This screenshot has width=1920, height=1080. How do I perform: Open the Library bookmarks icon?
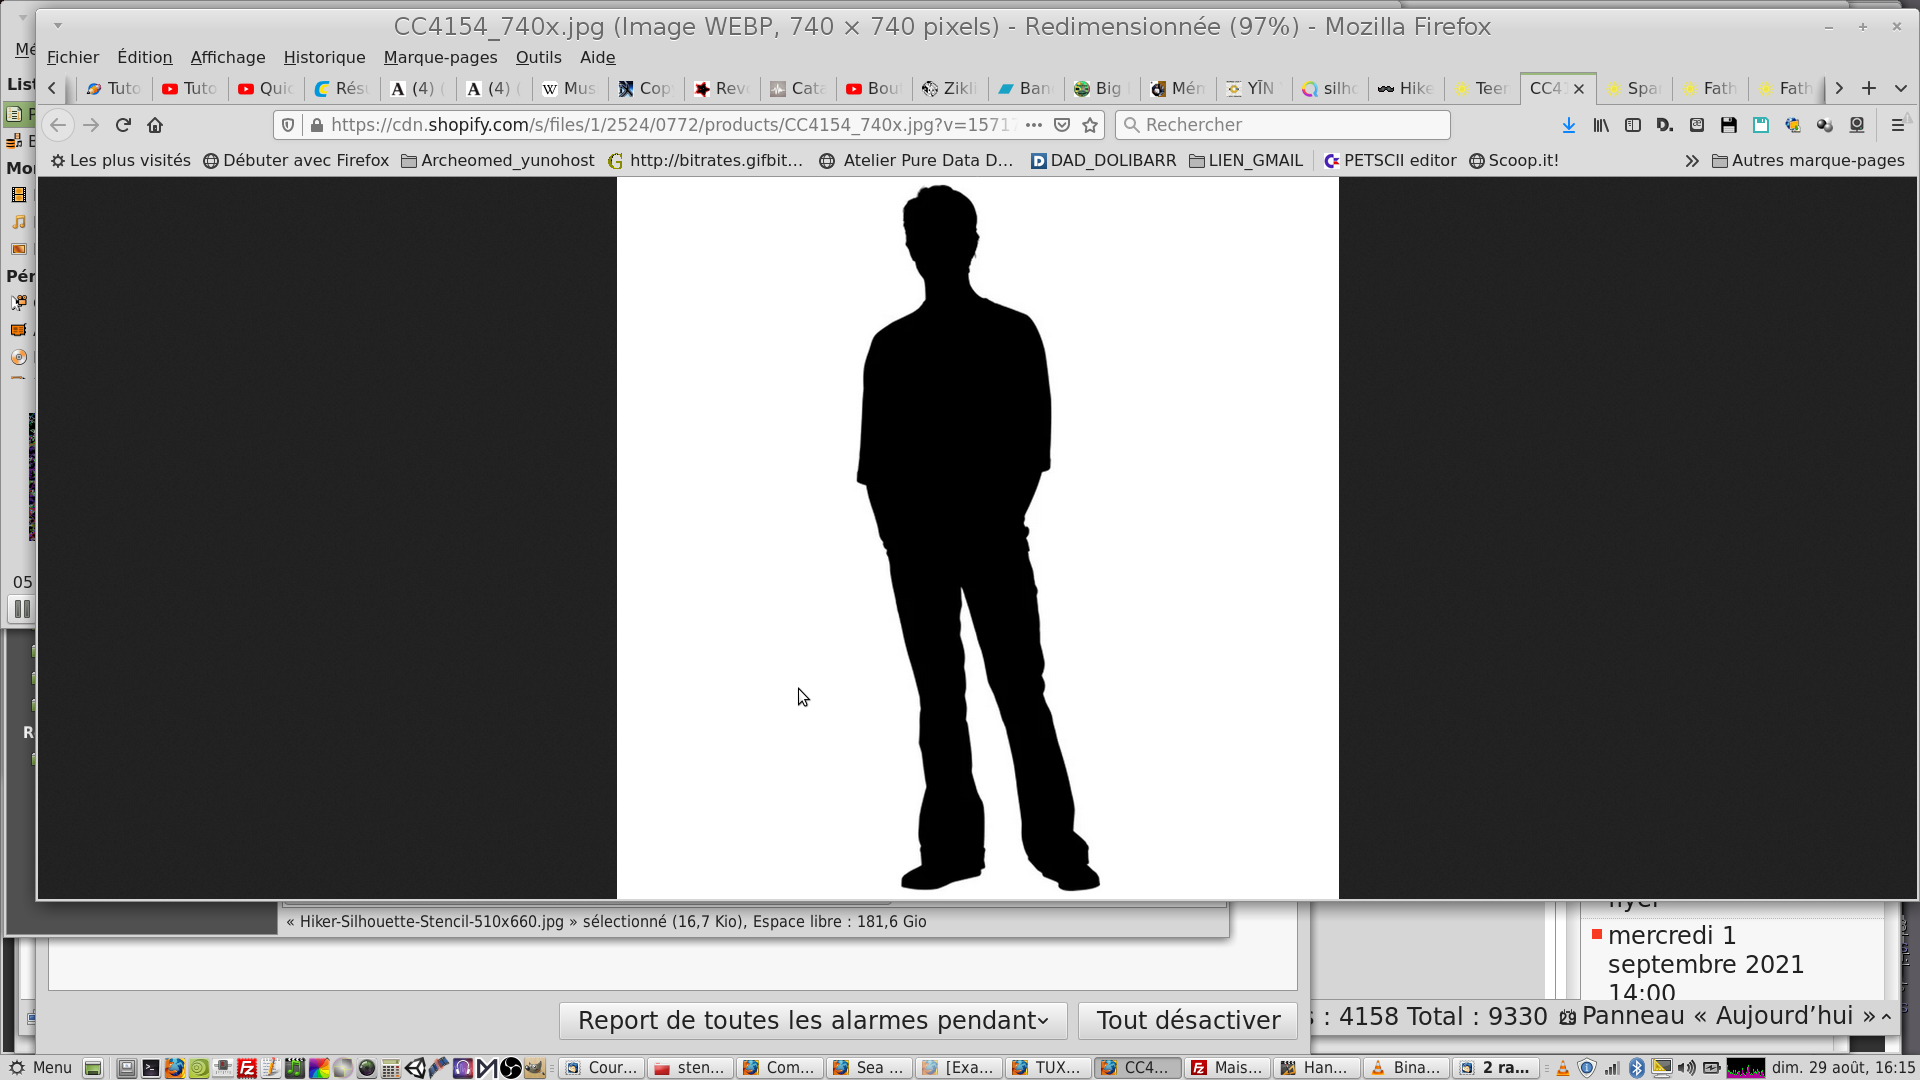[1601, 125]
